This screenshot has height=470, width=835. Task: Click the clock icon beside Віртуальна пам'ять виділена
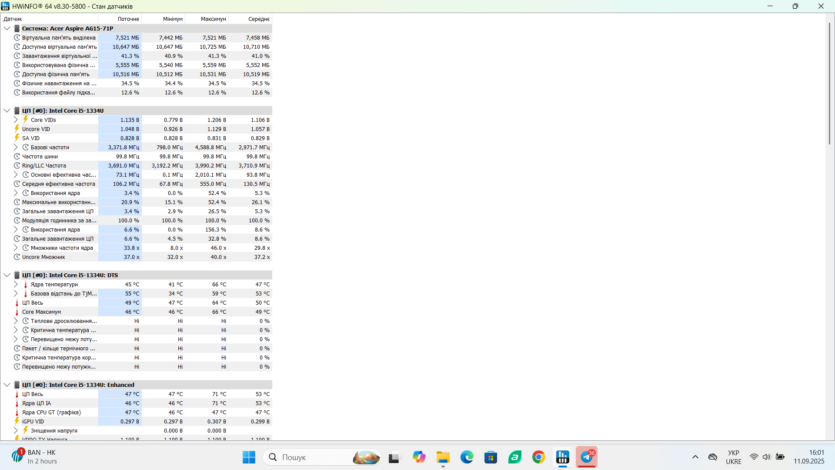pos(17,38)
